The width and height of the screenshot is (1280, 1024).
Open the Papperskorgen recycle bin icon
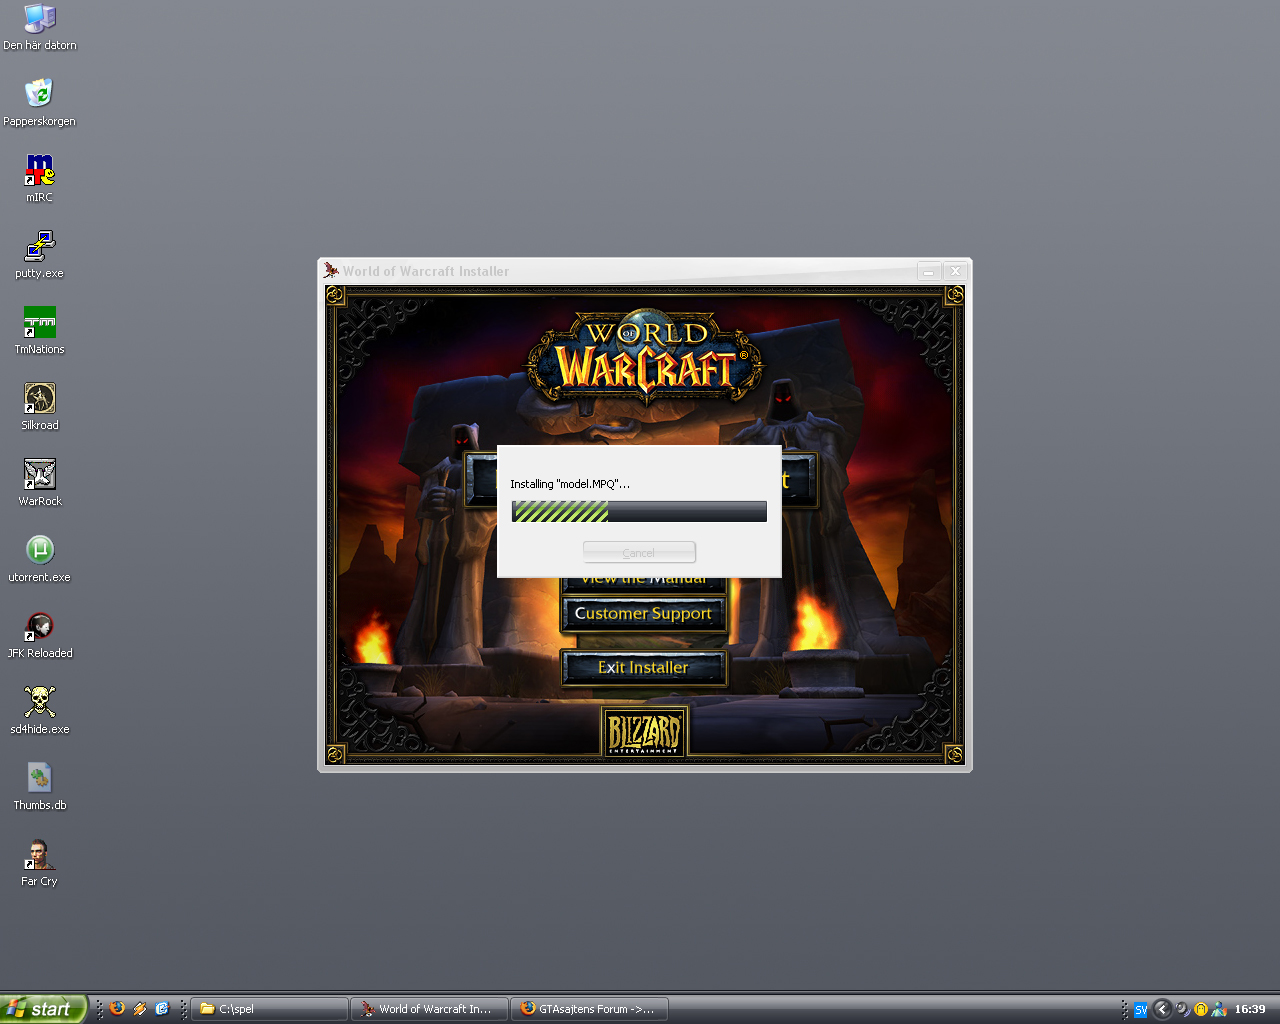[39, 103]
